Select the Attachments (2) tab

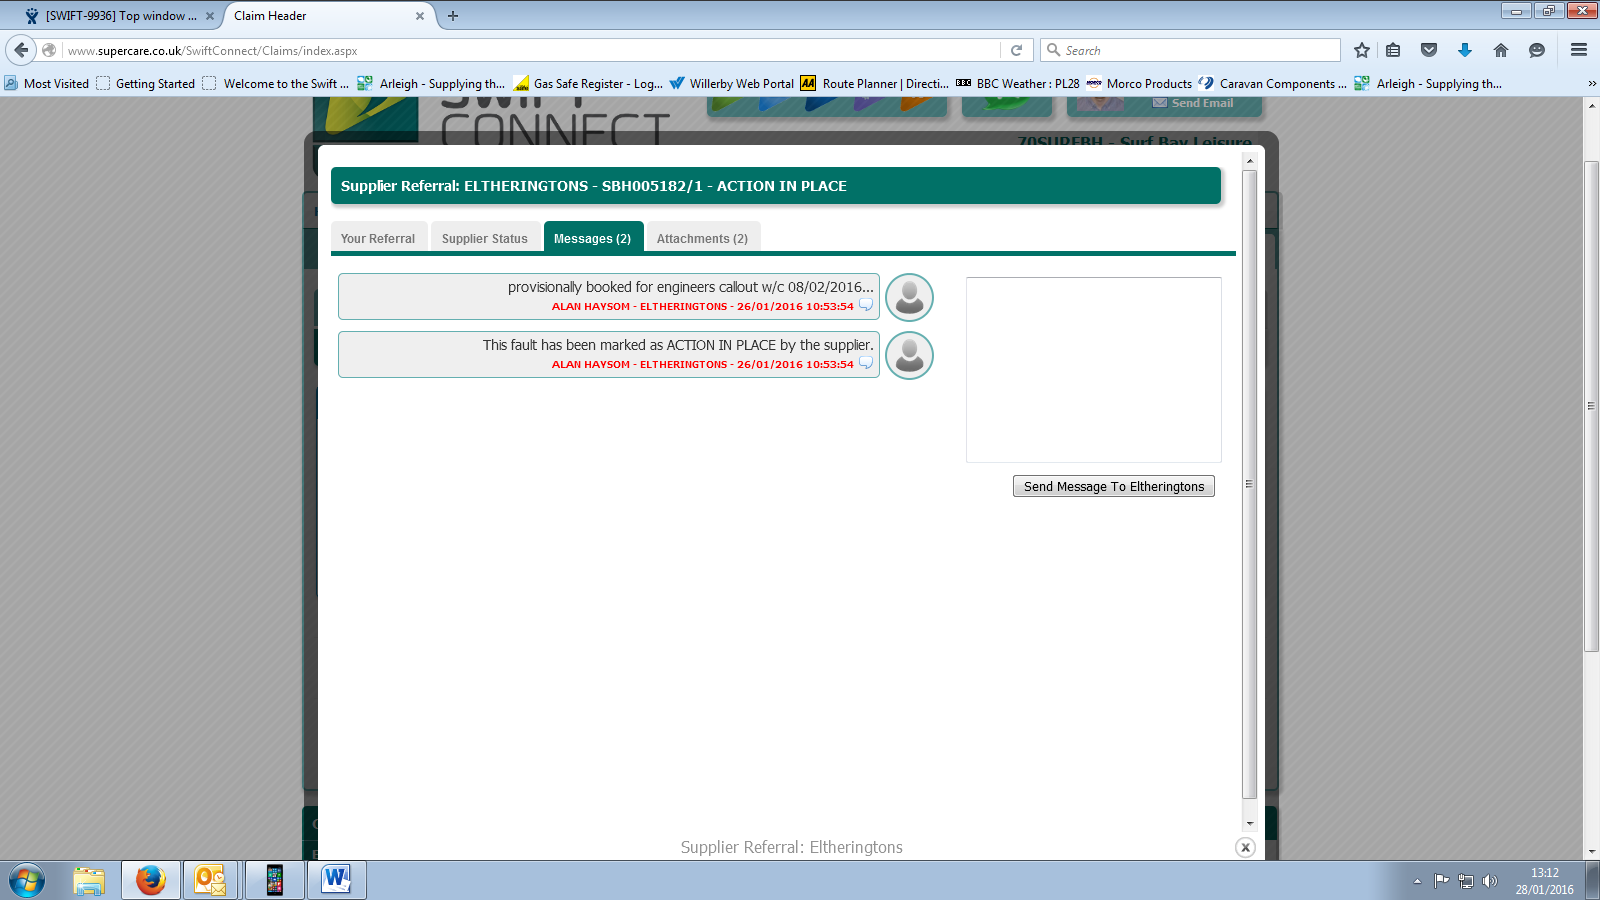coord(702,238)
